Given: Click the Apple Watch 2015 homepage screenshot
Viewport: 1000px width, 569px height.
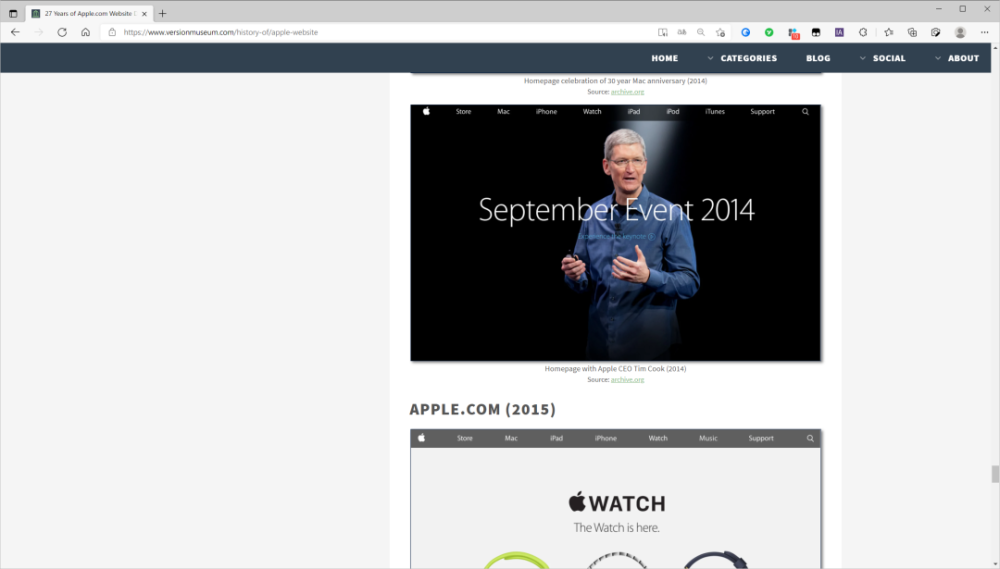Looking at the screenshot, I should point(615,499).
